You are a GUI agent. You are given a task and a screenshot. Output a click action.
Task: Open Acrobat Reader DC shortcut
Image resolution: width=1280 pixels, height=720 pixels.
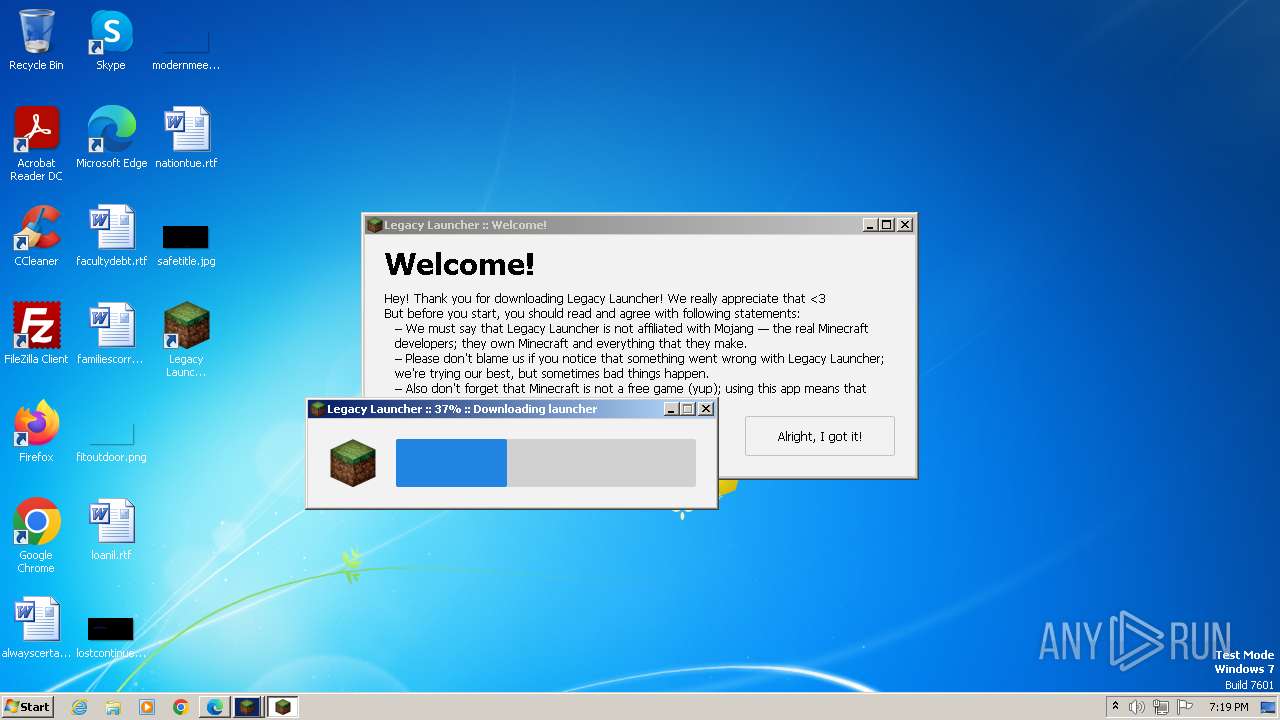point(36,144)
